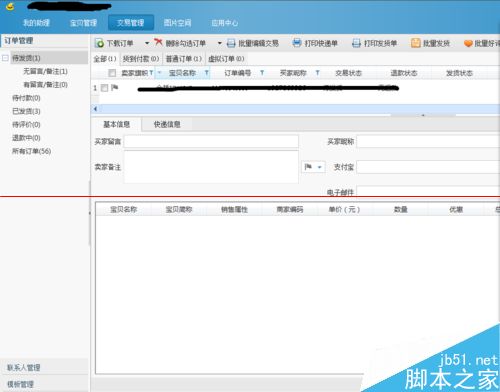Screen dimensions: 500x392
Task: Select 无留言/备注(1) in the order tree
Action: point(45,71)
